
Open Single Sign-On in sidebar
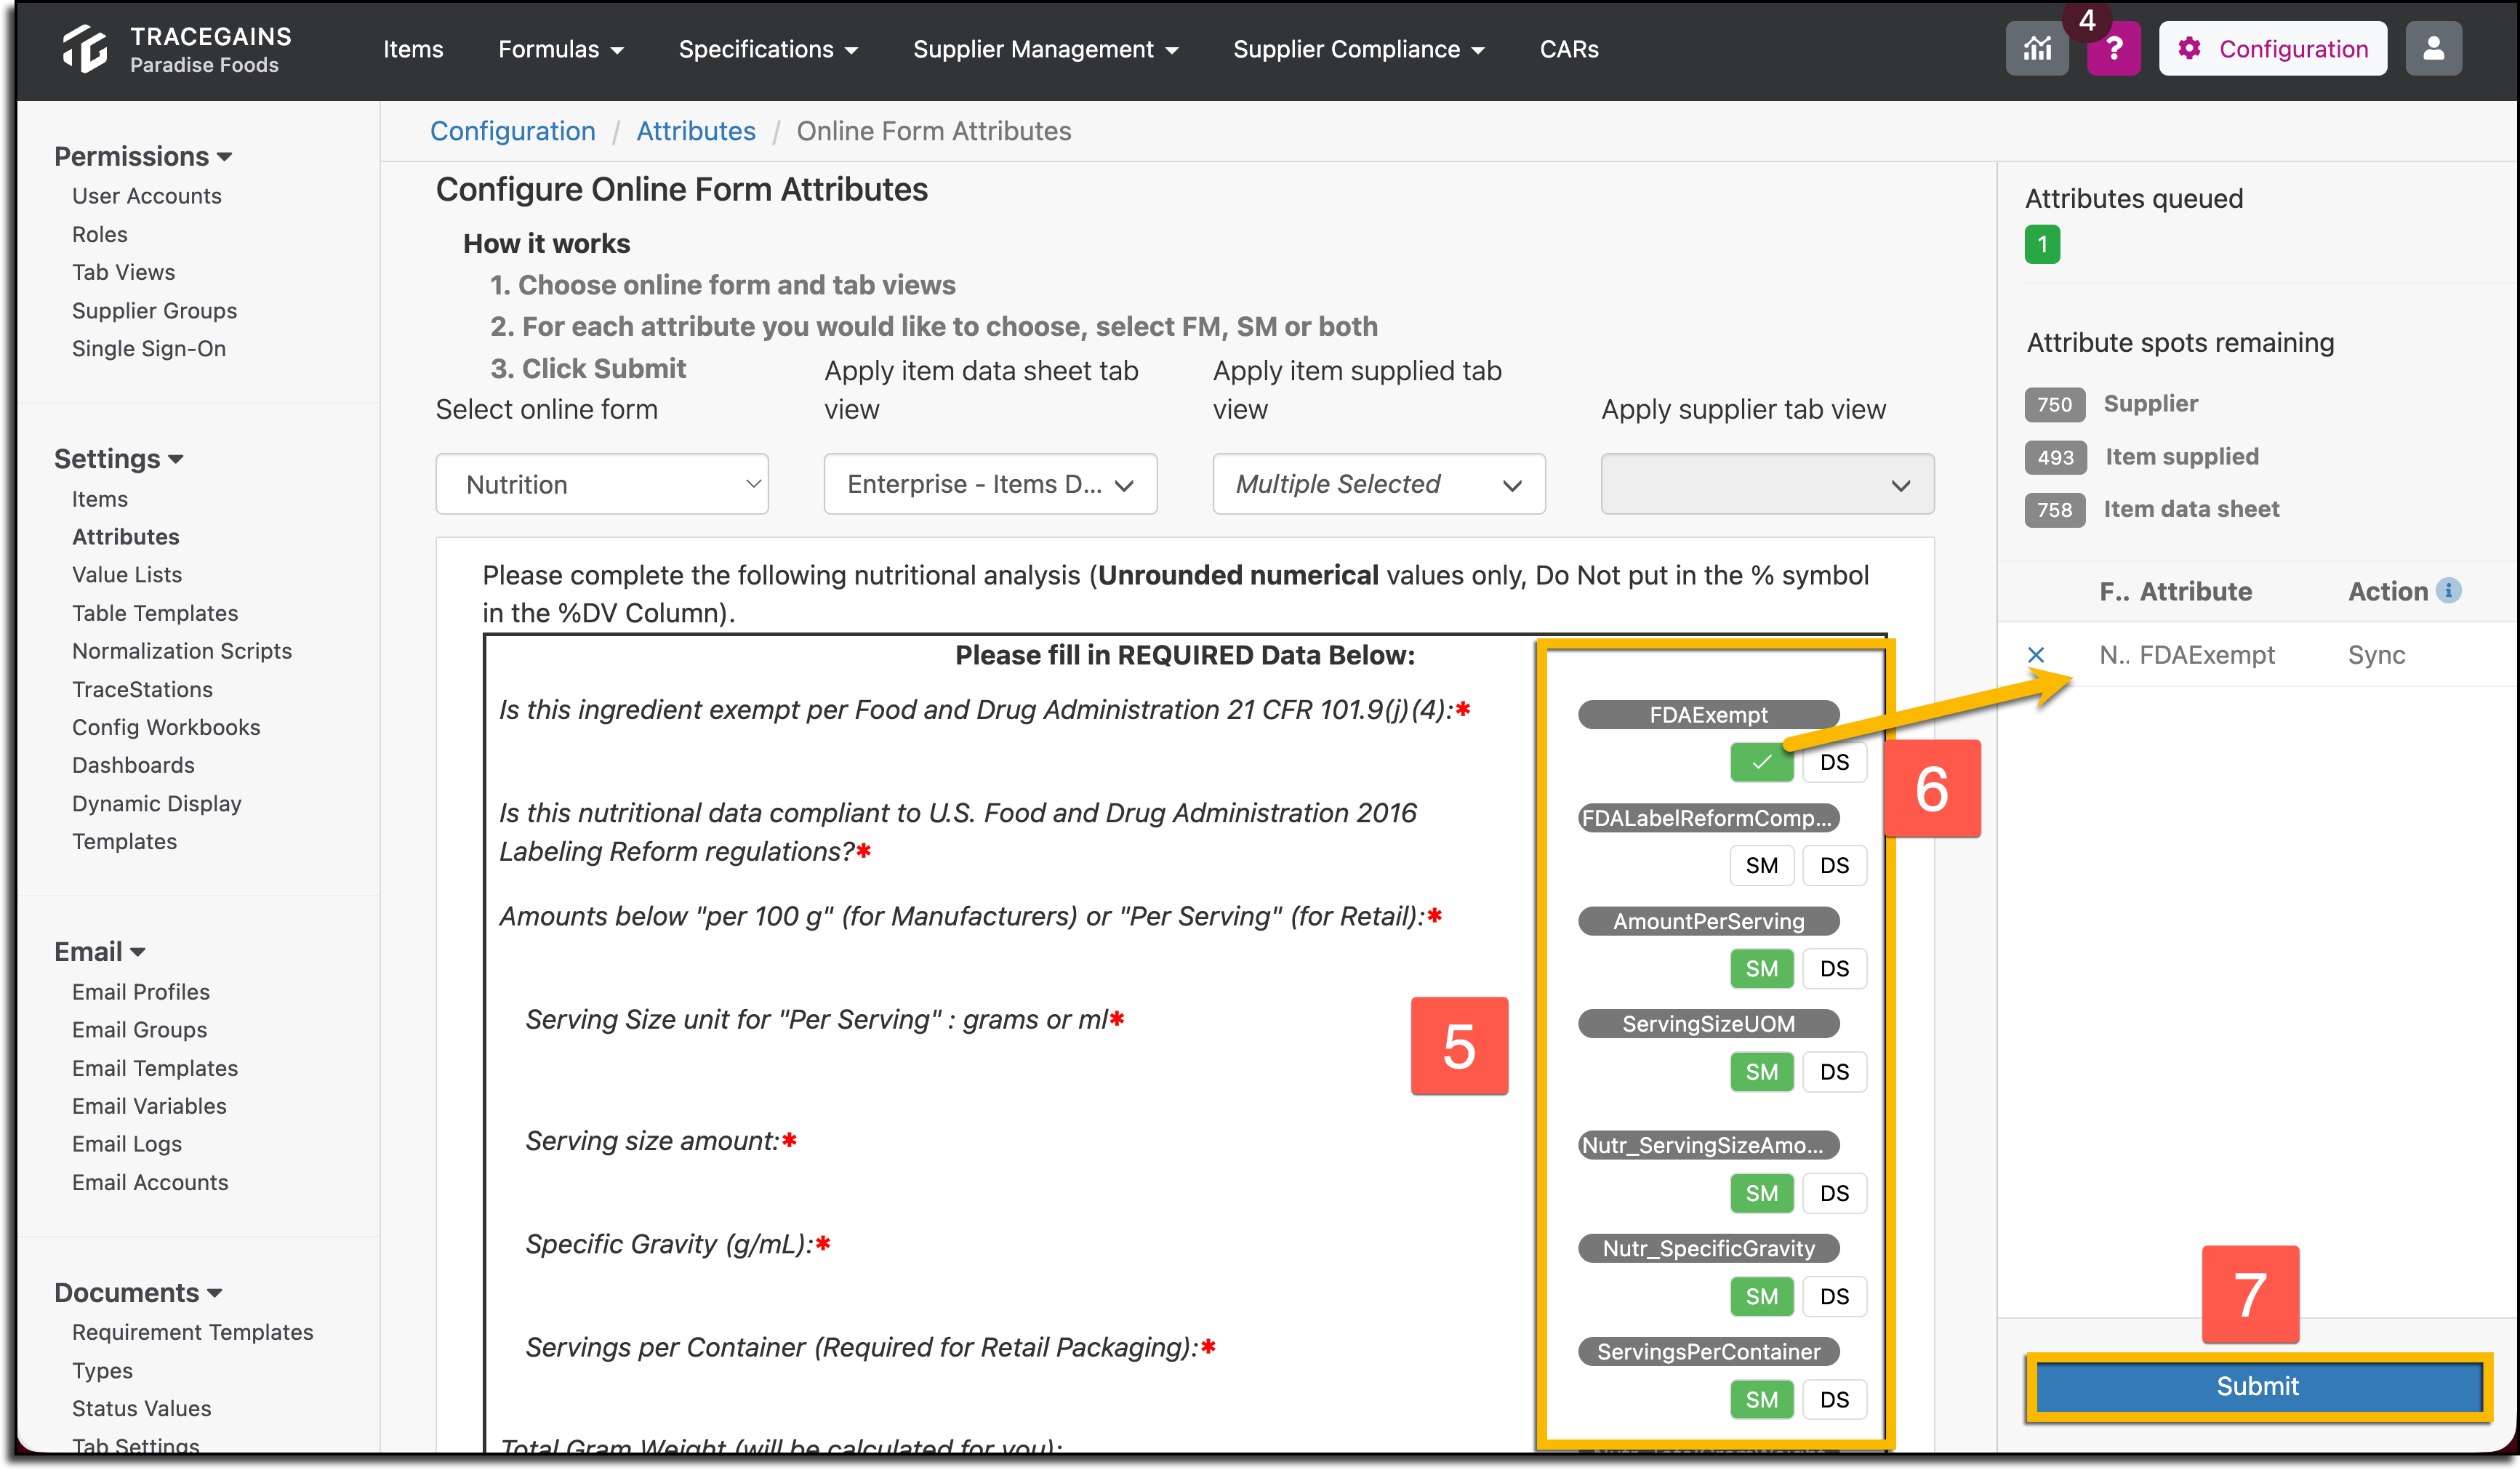(x=149, y=348)
